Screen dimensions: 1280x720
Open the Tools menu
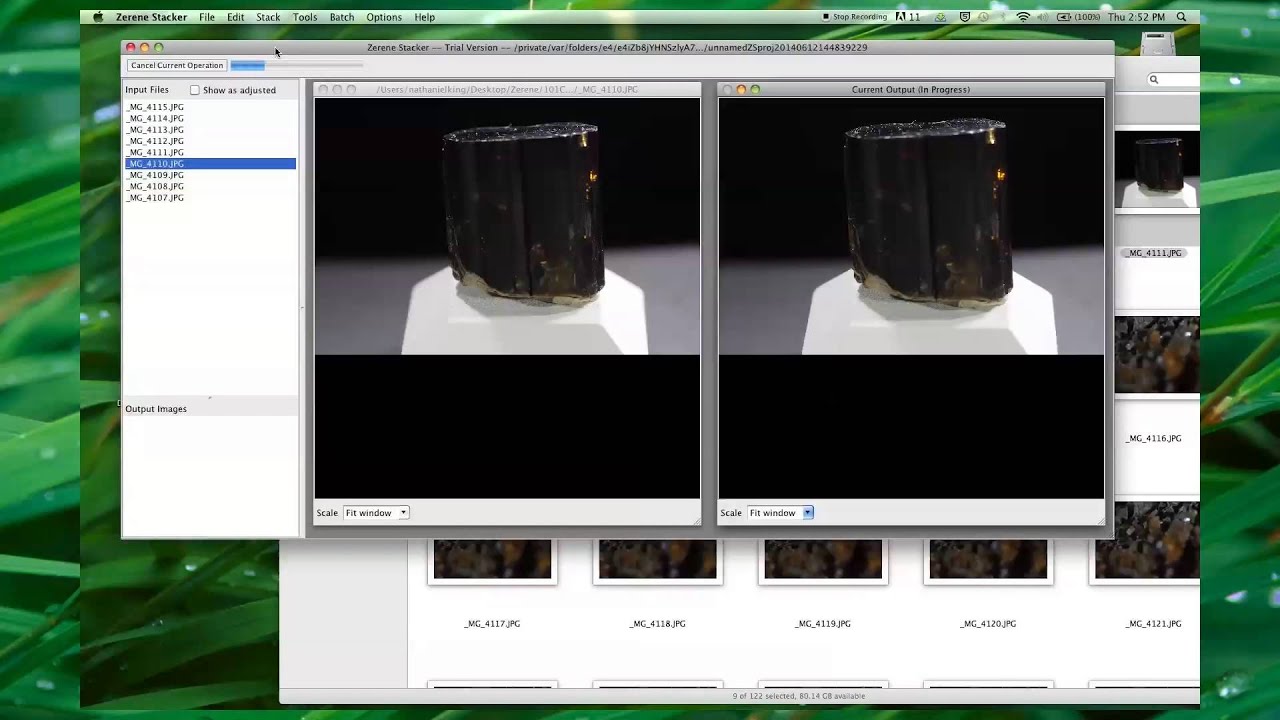pos(305,17)
